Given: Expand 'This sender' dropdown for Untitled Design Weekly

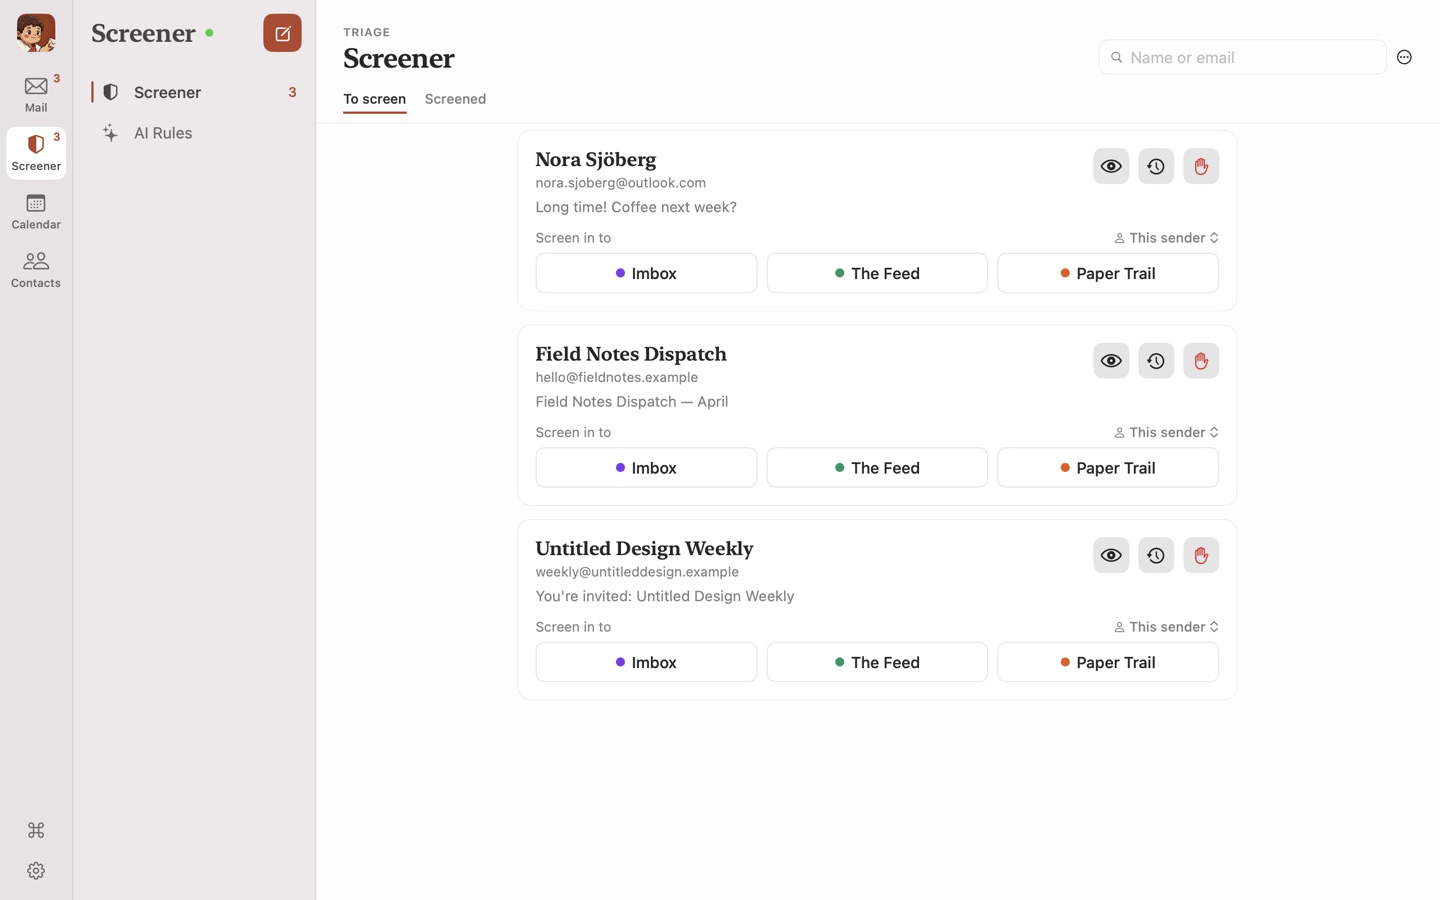Looking at the screenshot, I should (x=1166, y=627).
